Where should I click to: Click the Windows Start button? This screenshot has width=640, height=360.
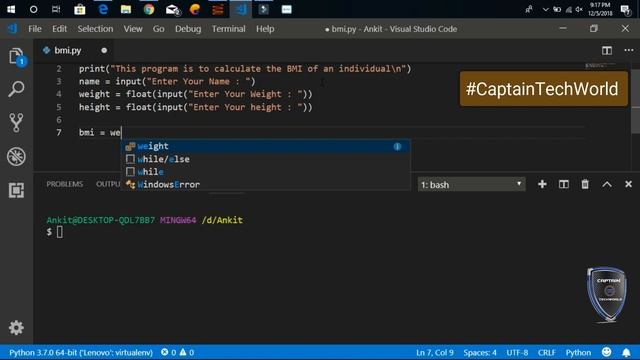(11, 9)
